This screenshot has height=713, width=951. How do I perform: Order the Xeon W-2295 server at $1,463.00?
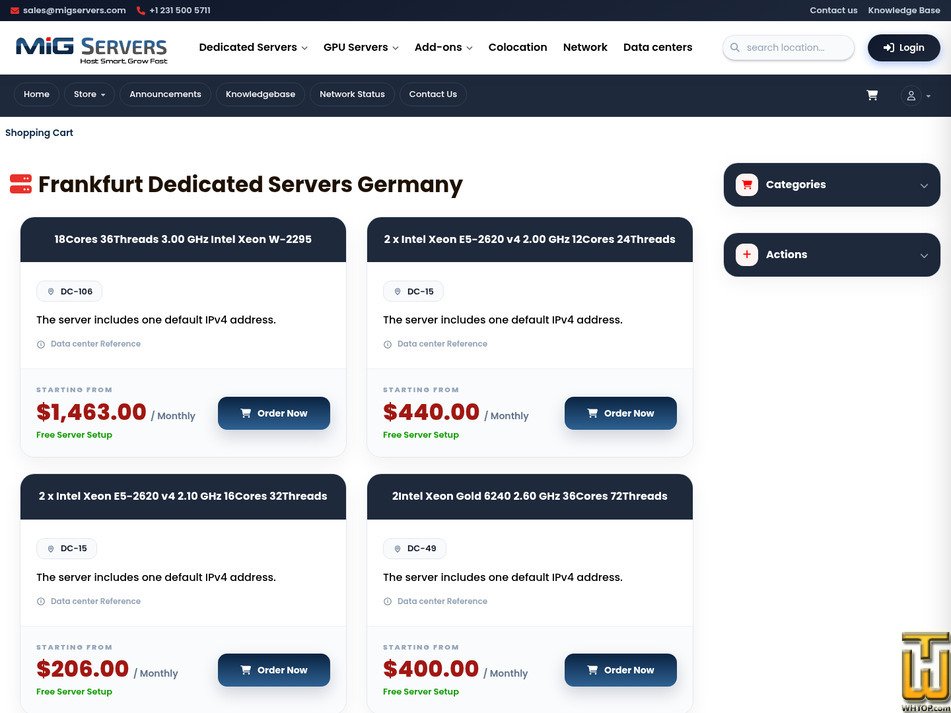(x=274, y=413)
